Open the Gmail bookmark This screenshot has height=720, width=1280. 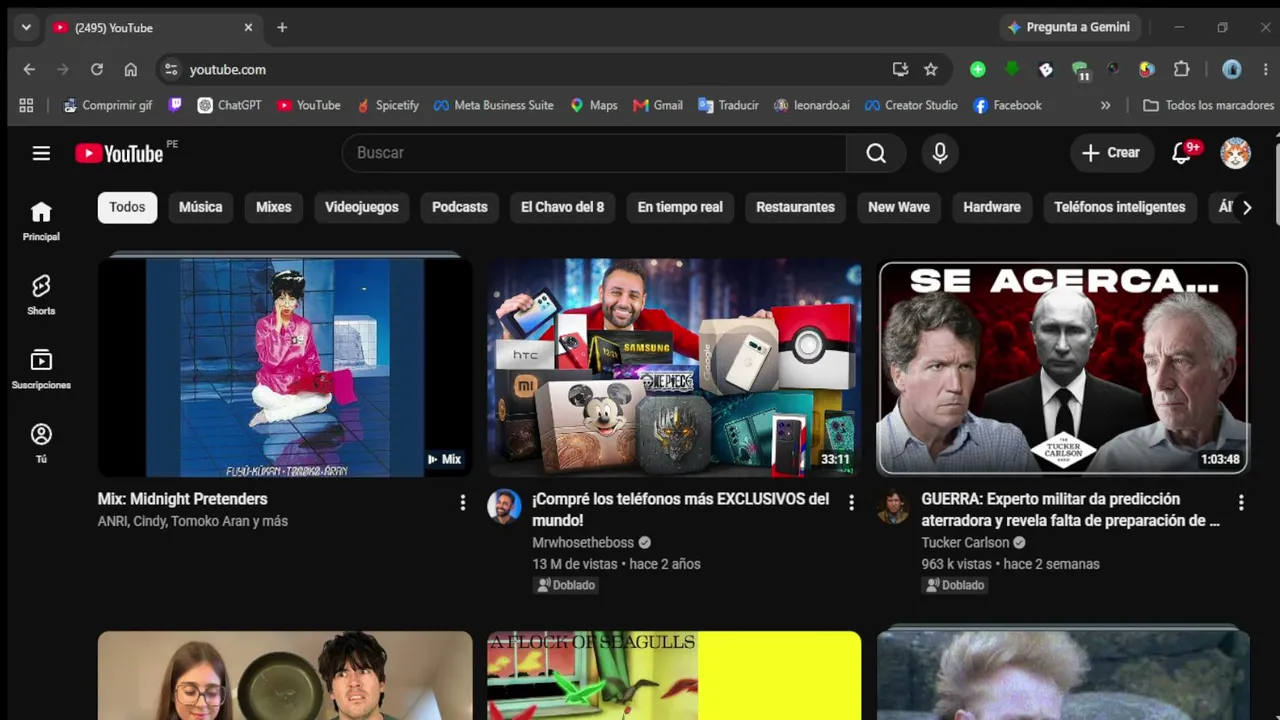pos(658,105)
